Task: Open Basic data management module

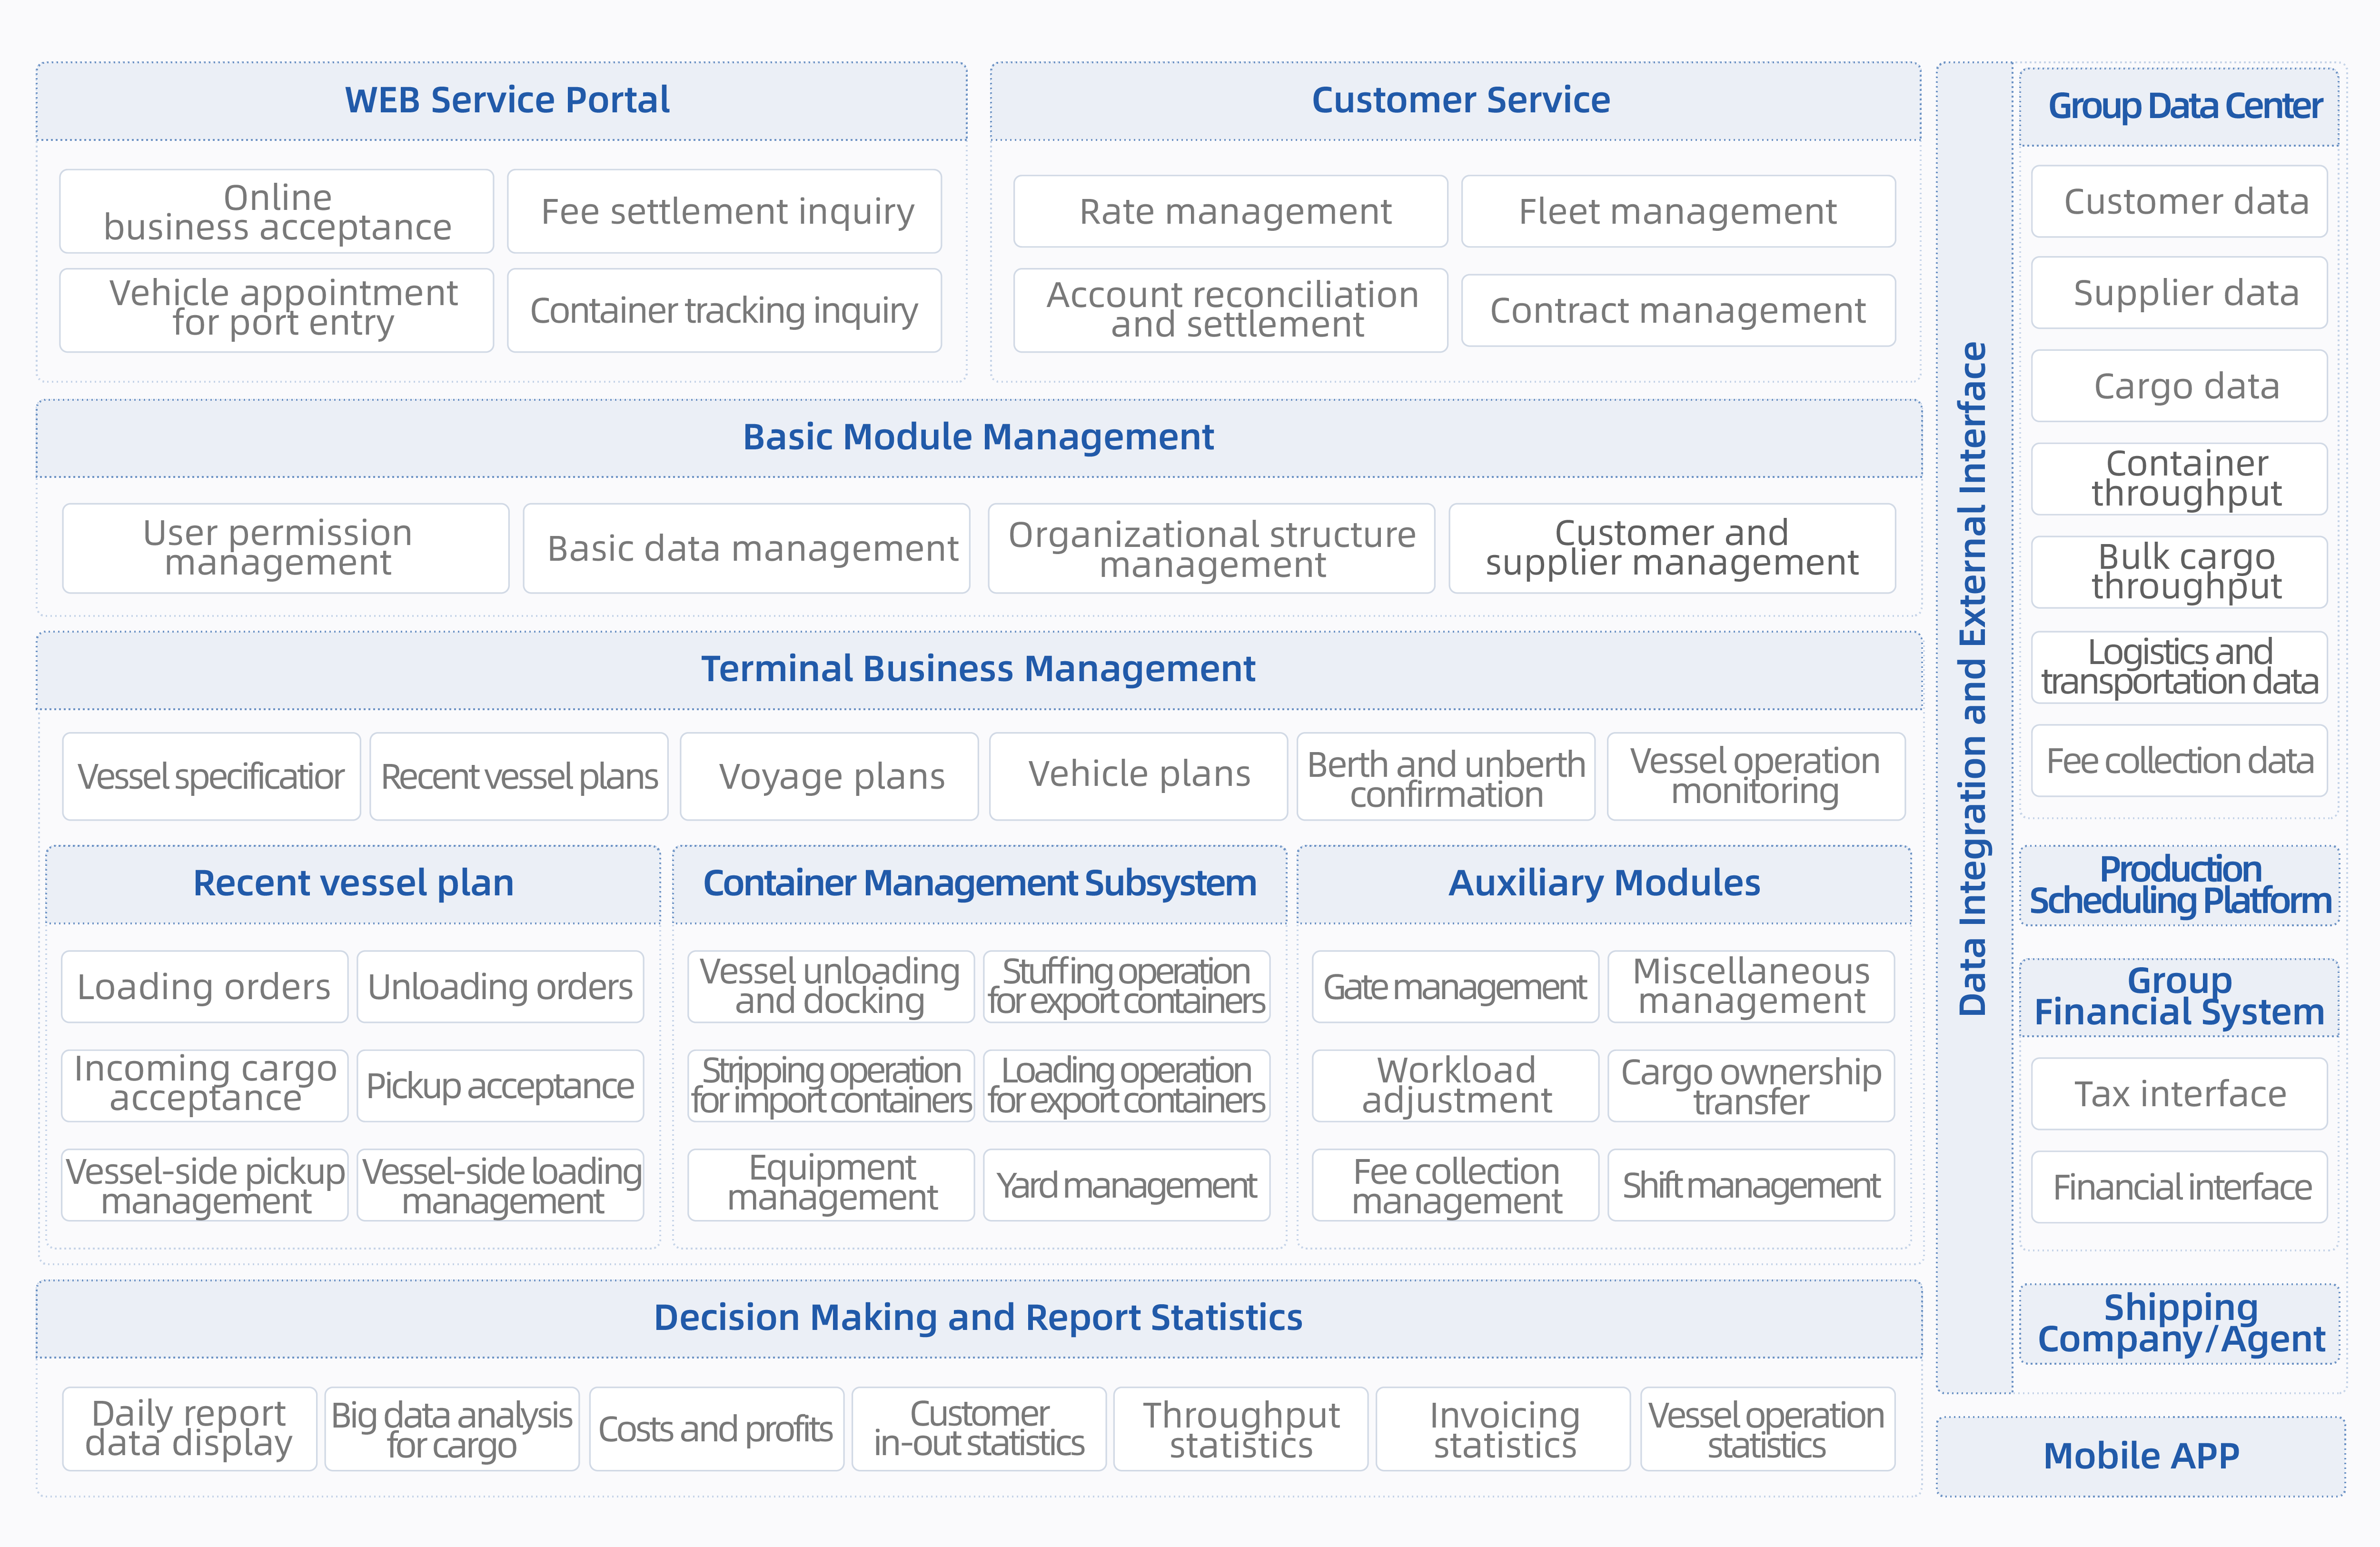Action: (747, 548)
